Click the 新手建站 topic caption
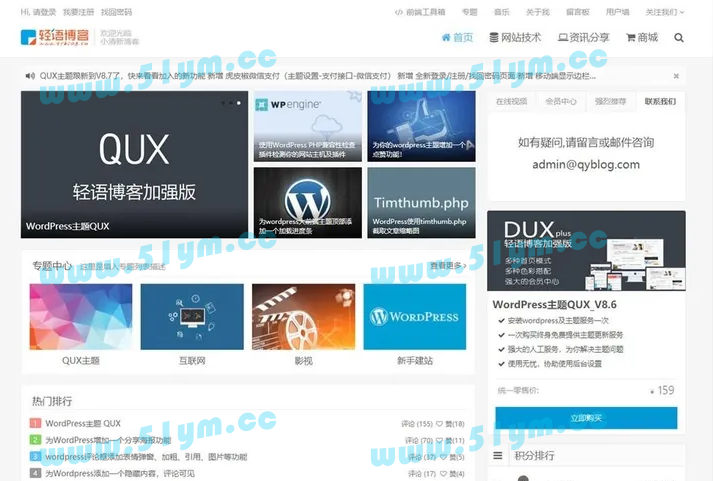 pyautogui.click(x=415, y=361)
